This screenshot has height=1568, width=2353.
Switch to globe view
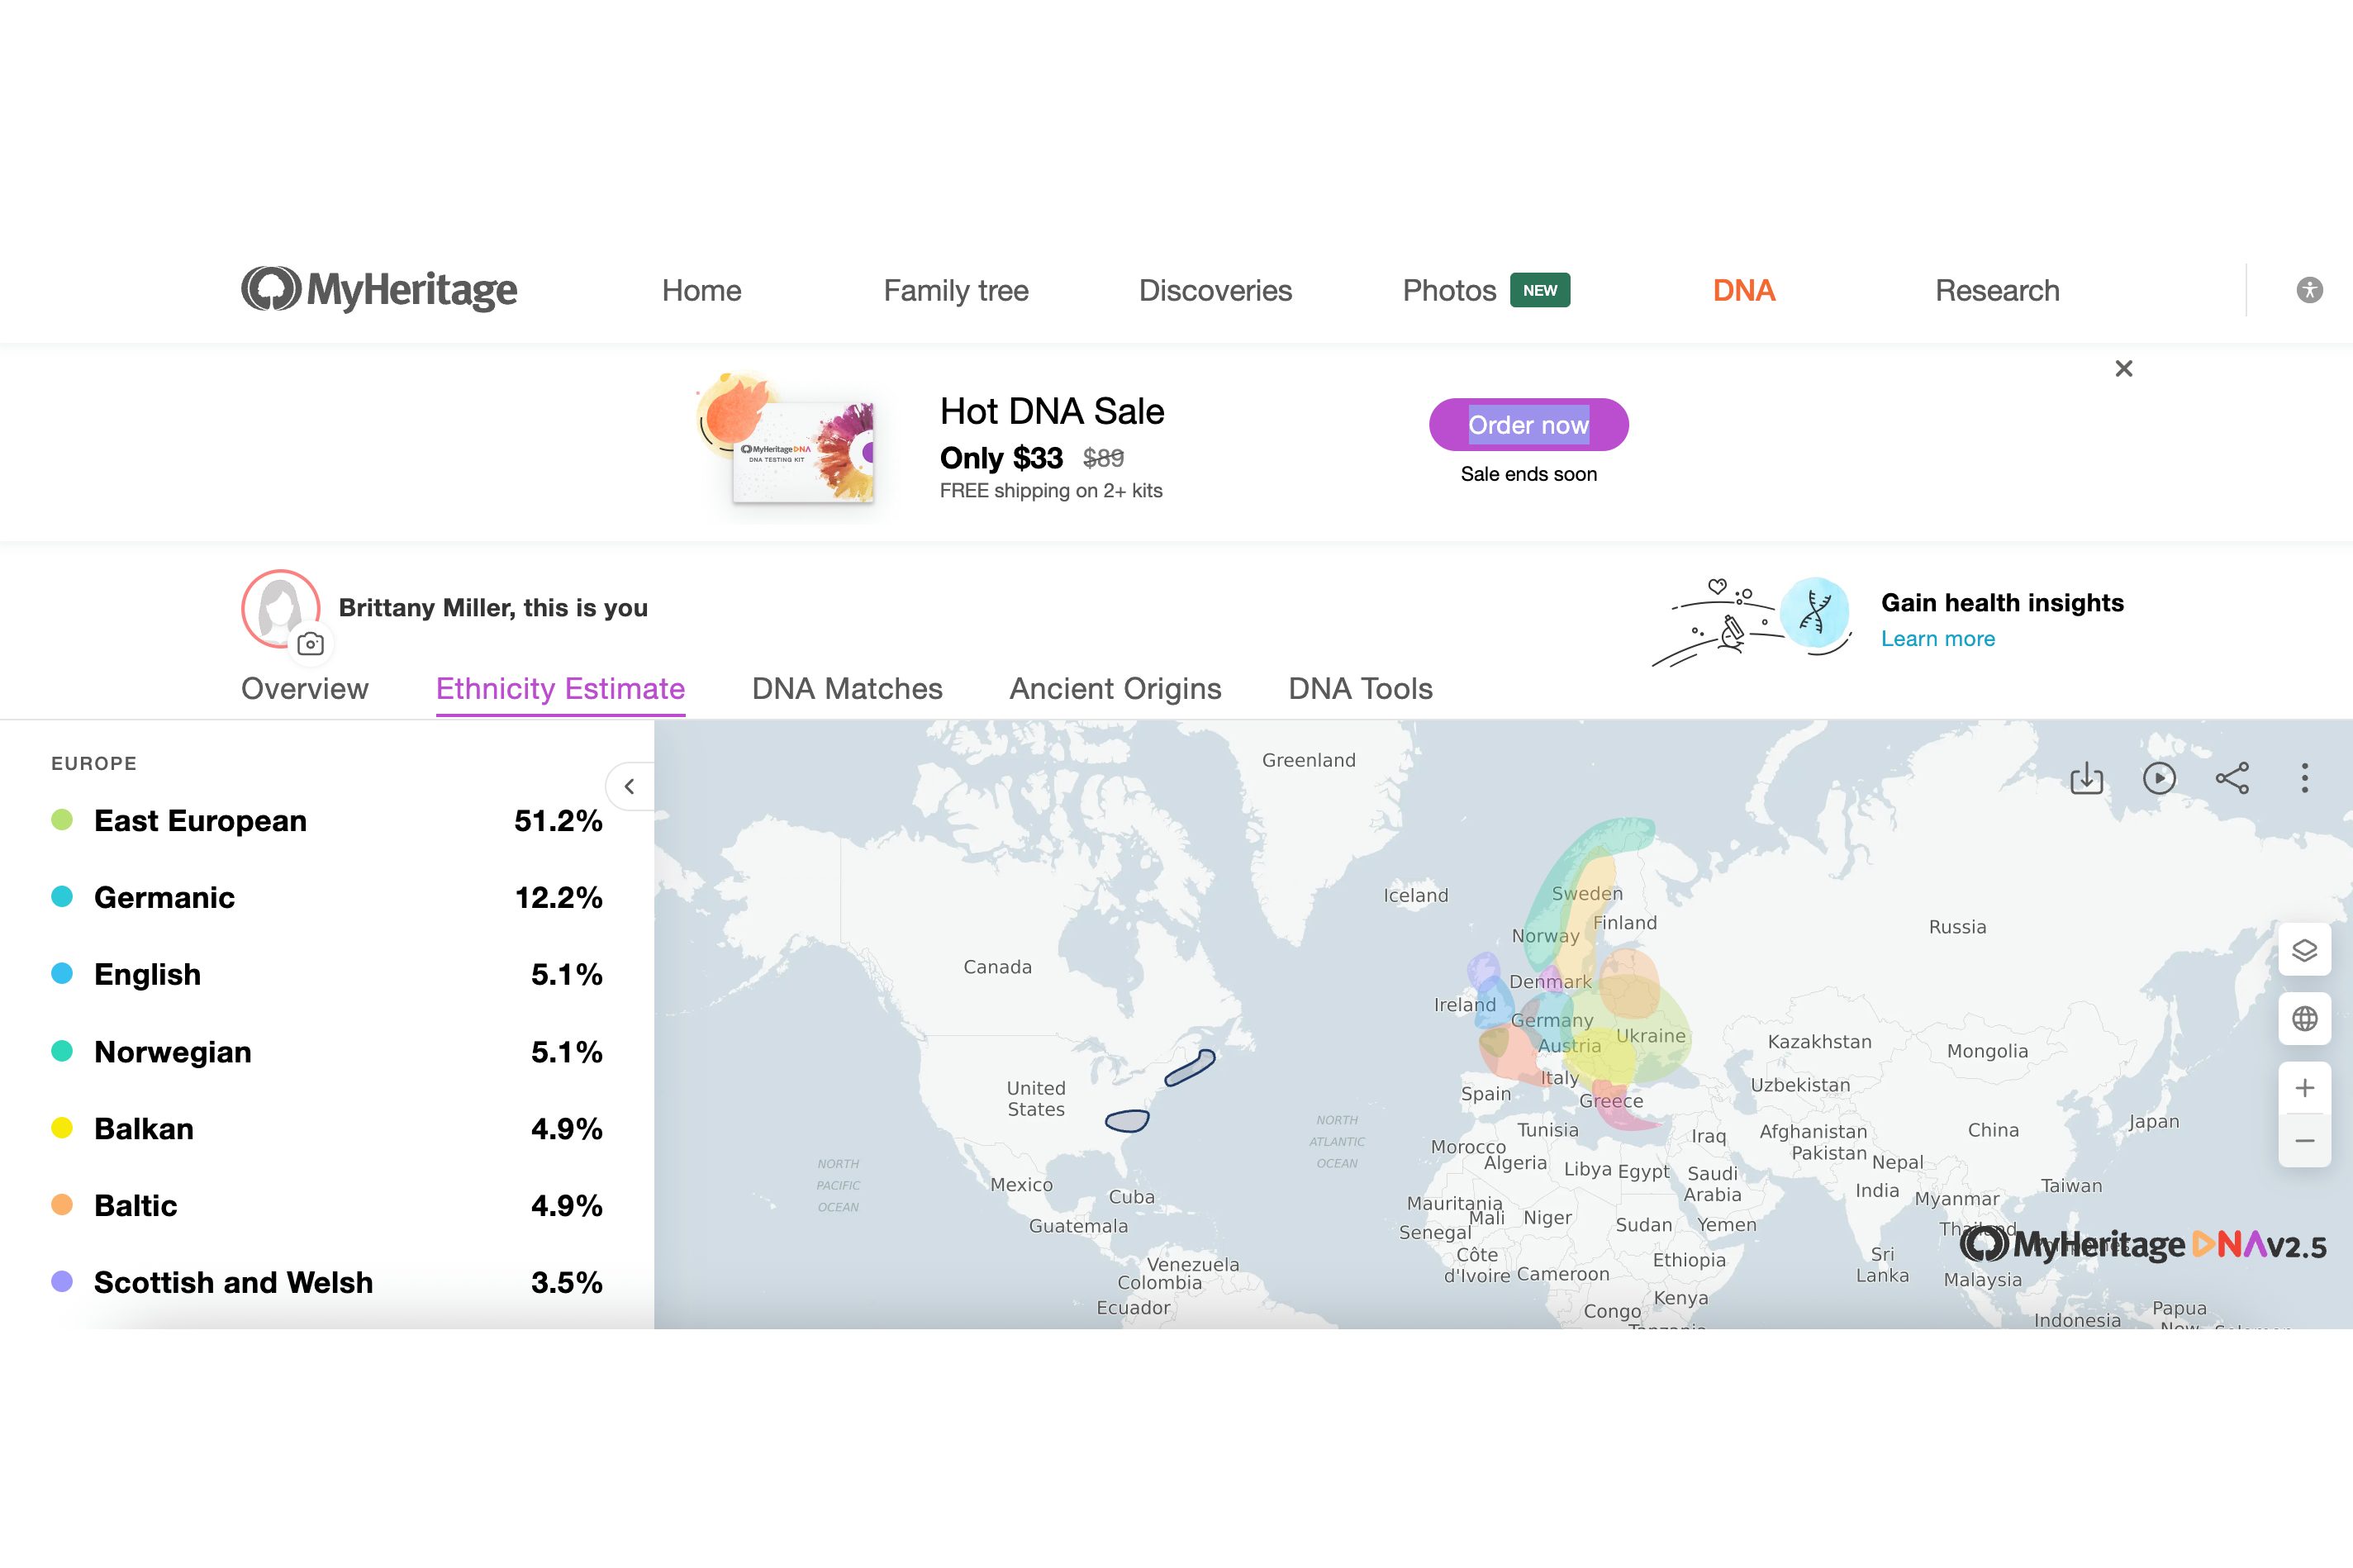point(2304,1018)
